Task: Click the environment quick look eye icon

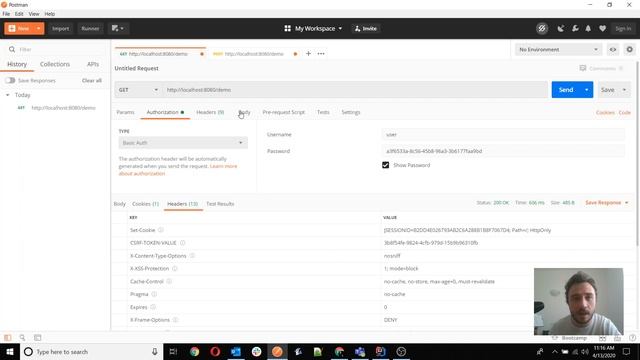Action: (x=613, y=49)
